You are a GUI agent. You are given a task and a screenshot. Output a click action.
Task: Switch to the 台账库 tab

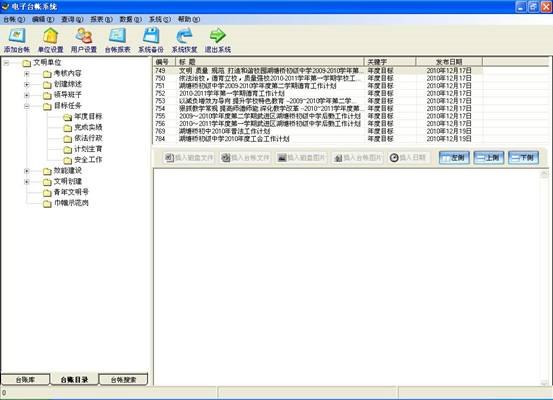[x=25, y=380]
